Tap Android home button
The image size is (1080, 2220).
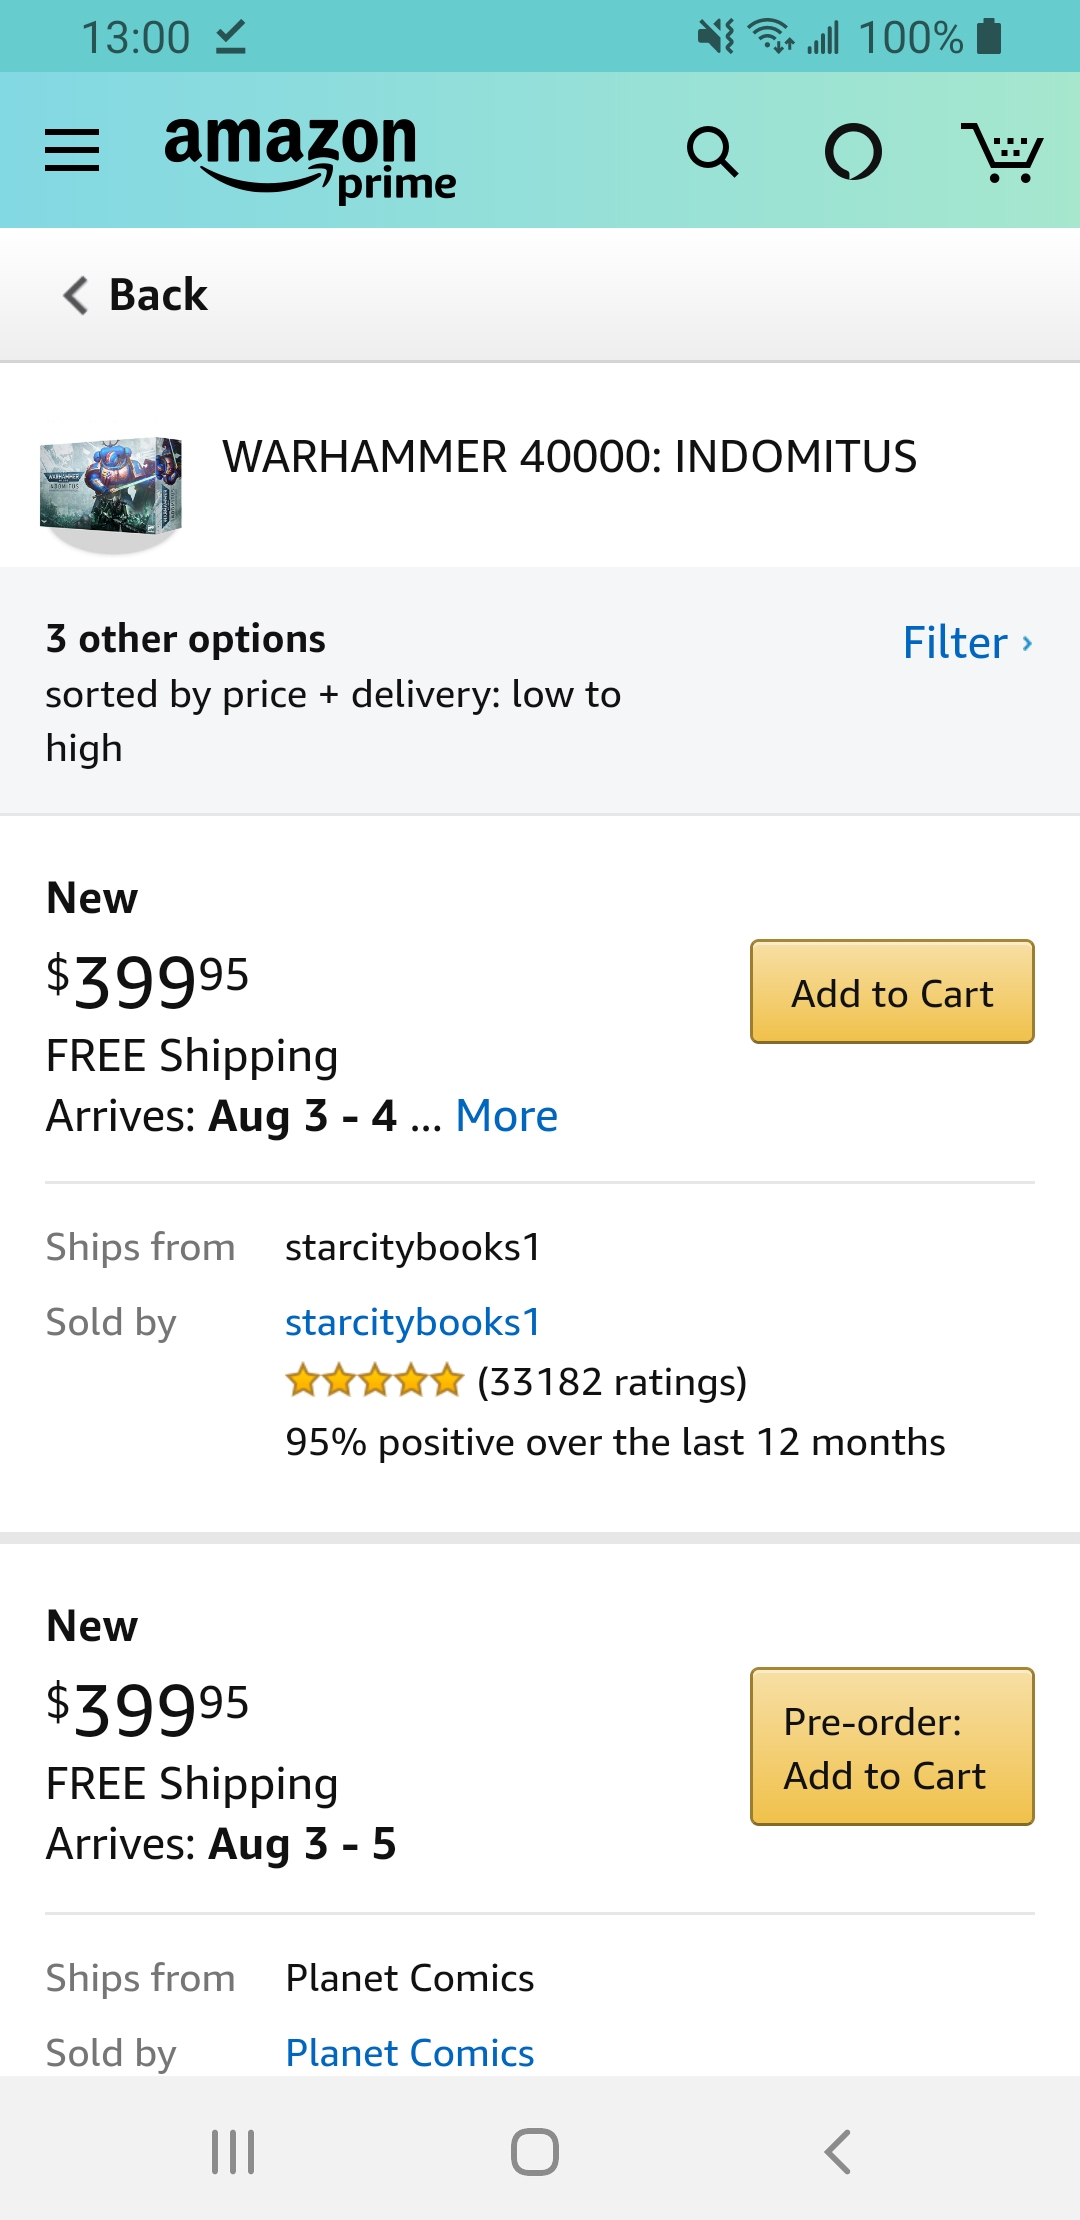pyautogui.click(x=535, y=2152)
